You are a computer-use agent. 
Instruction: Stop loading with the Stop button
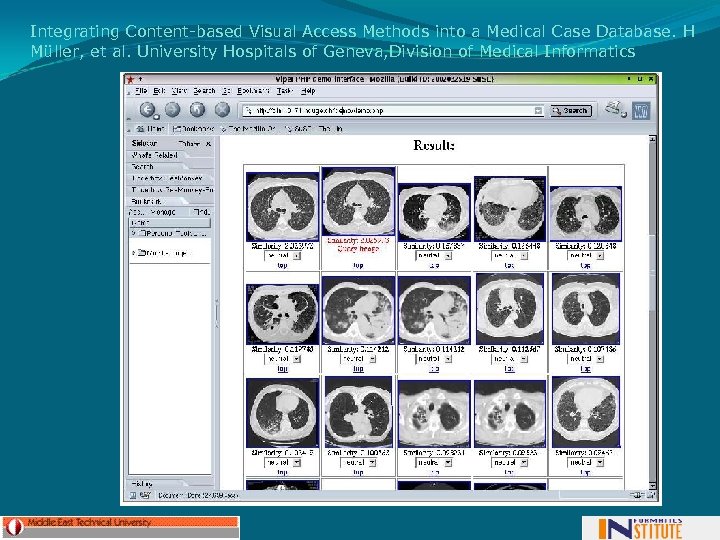pos(222,110)
